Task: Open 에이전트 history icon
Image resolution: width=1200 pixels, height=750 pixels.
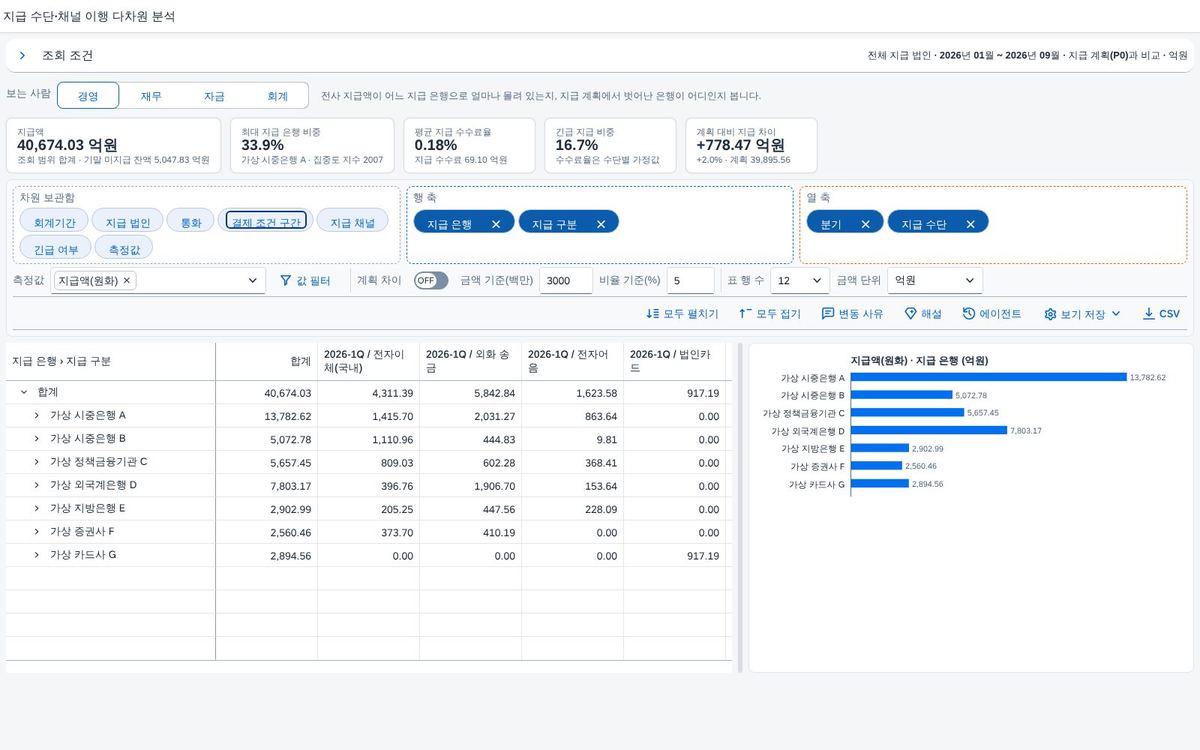Action: (969, 314)
